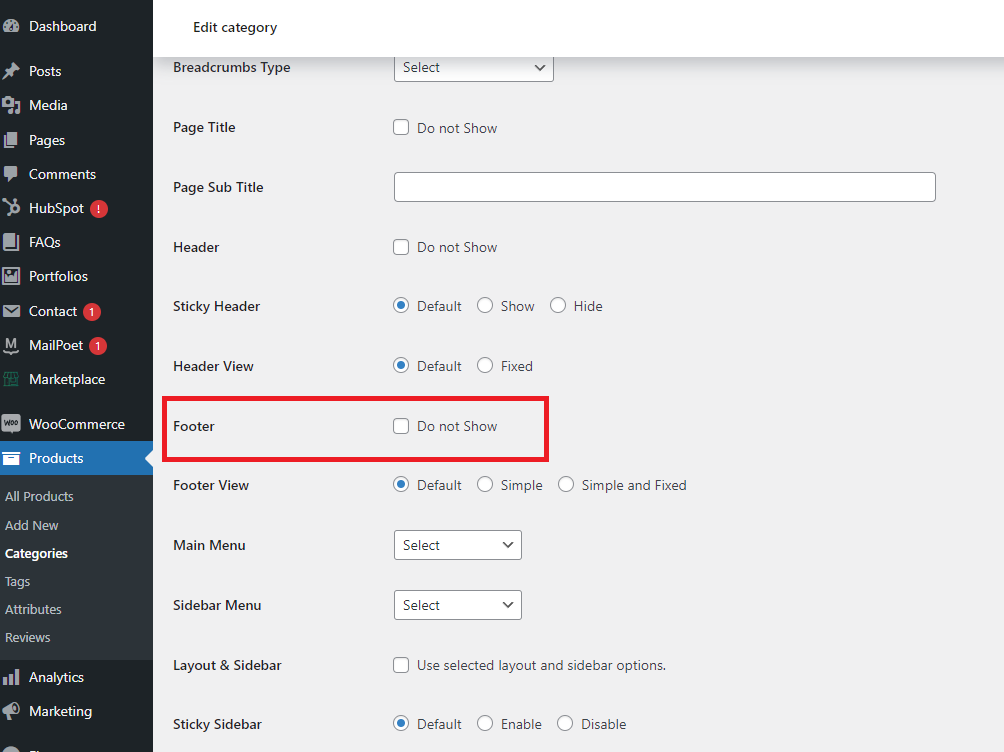
Task: Select Sticky Header Hide radio
Action: (x=558, y=306)
